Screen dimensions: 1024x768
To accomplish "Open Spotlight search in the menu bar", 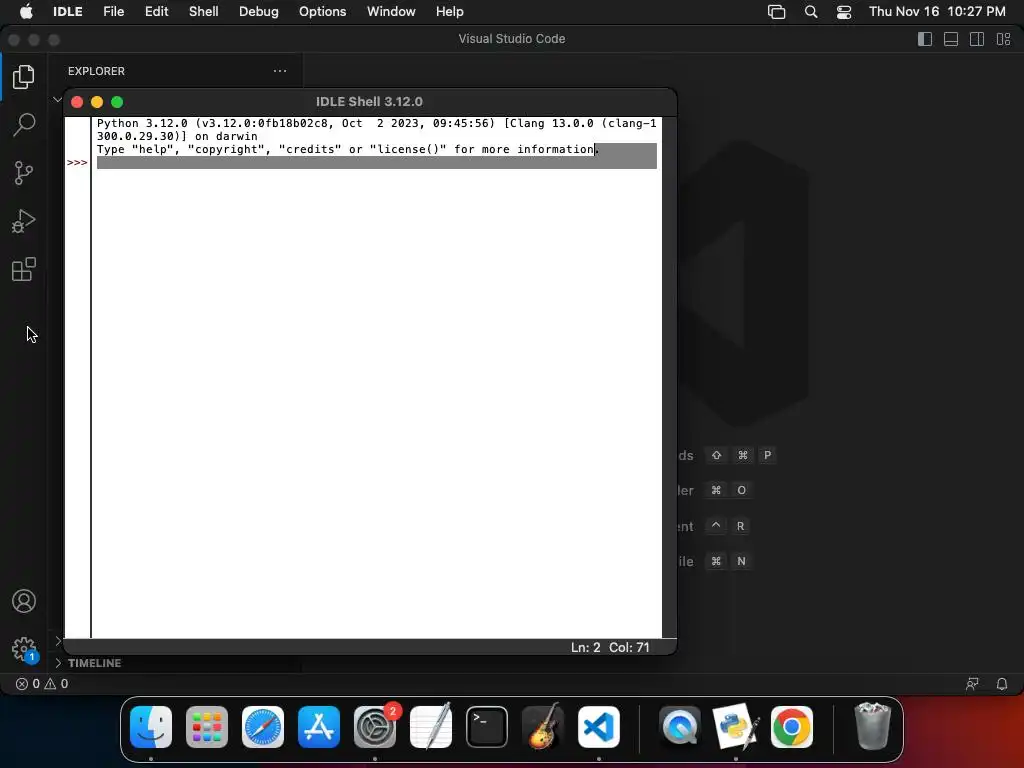I will 810,12.
